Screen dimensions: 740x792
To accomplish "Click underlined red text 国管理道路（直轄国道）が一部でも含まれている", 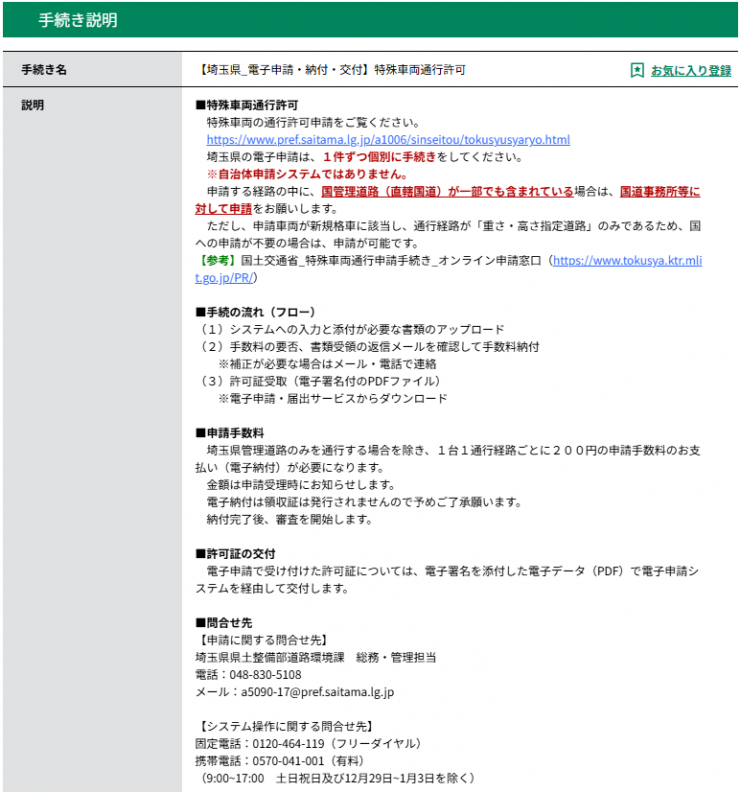I will point(447,191).
